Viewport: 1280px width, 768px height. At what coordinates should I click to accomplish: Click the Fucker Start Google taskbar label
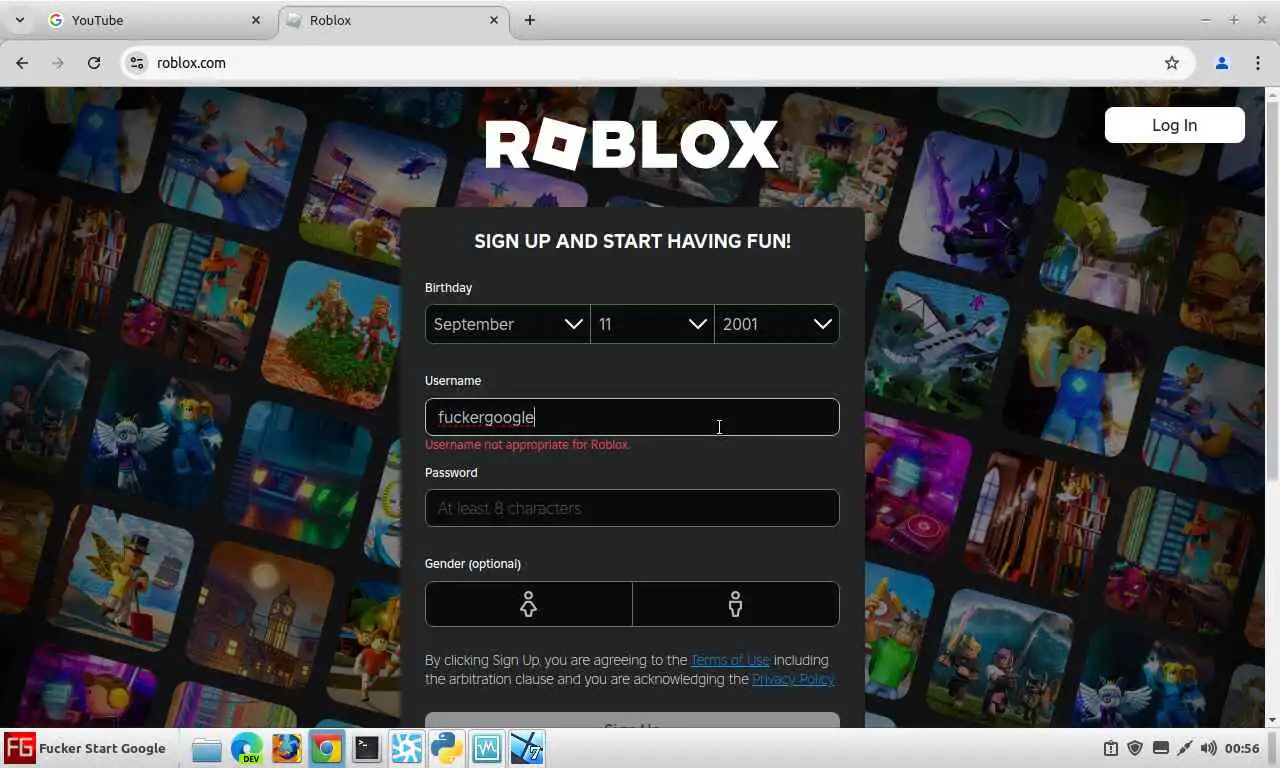102,748
